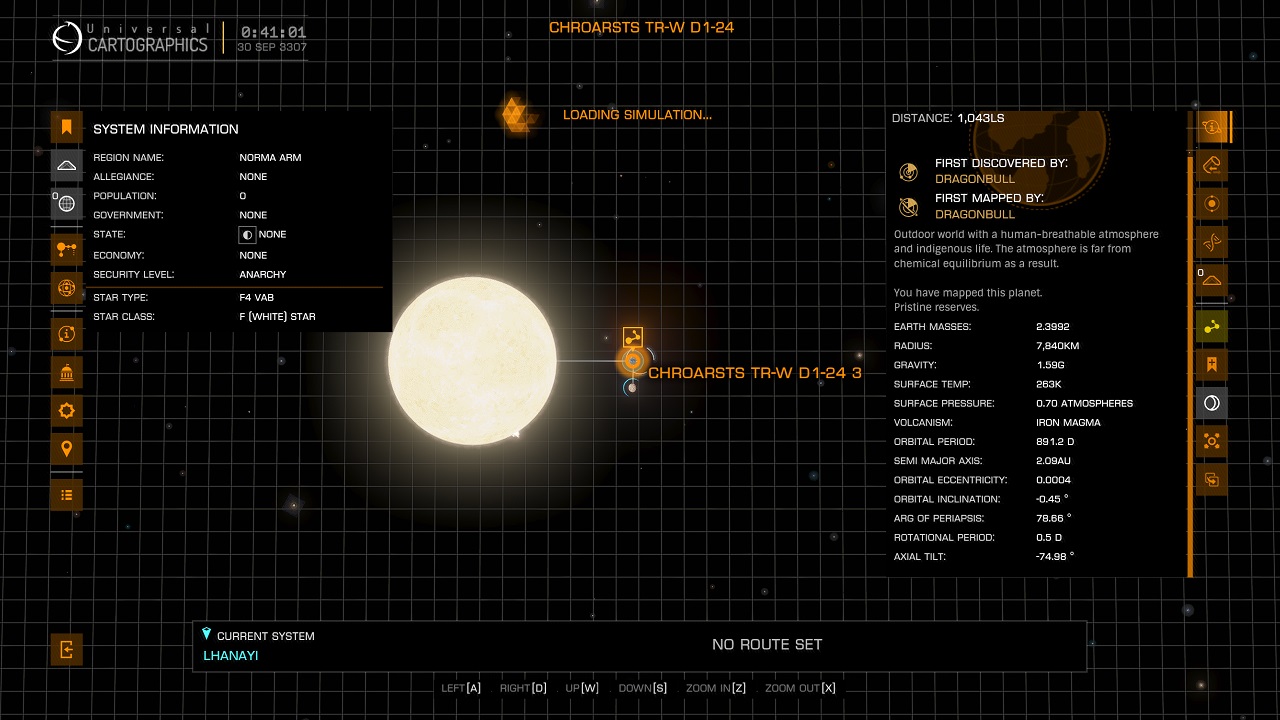Show system information icon in left sidebar
This screenshot has height=720, width=1280.
67,334
